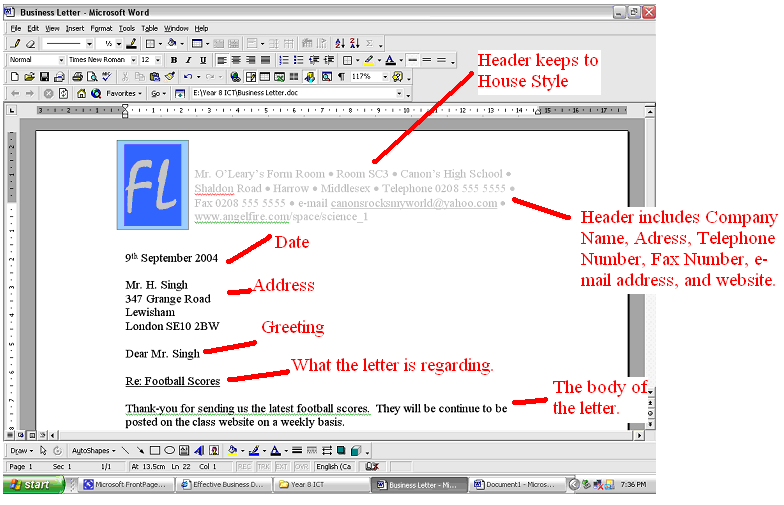
Task: Draw an oval shape
Action: point(170,450)
